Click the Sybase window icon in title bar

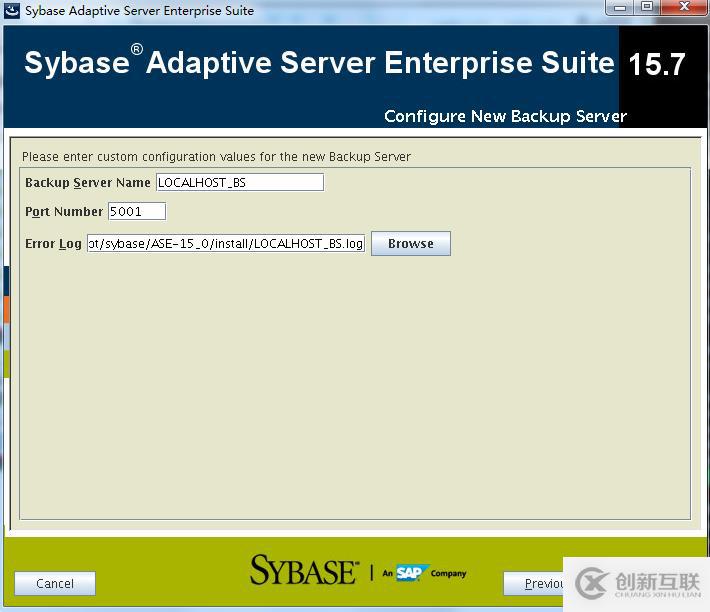[x=11, y=10]
